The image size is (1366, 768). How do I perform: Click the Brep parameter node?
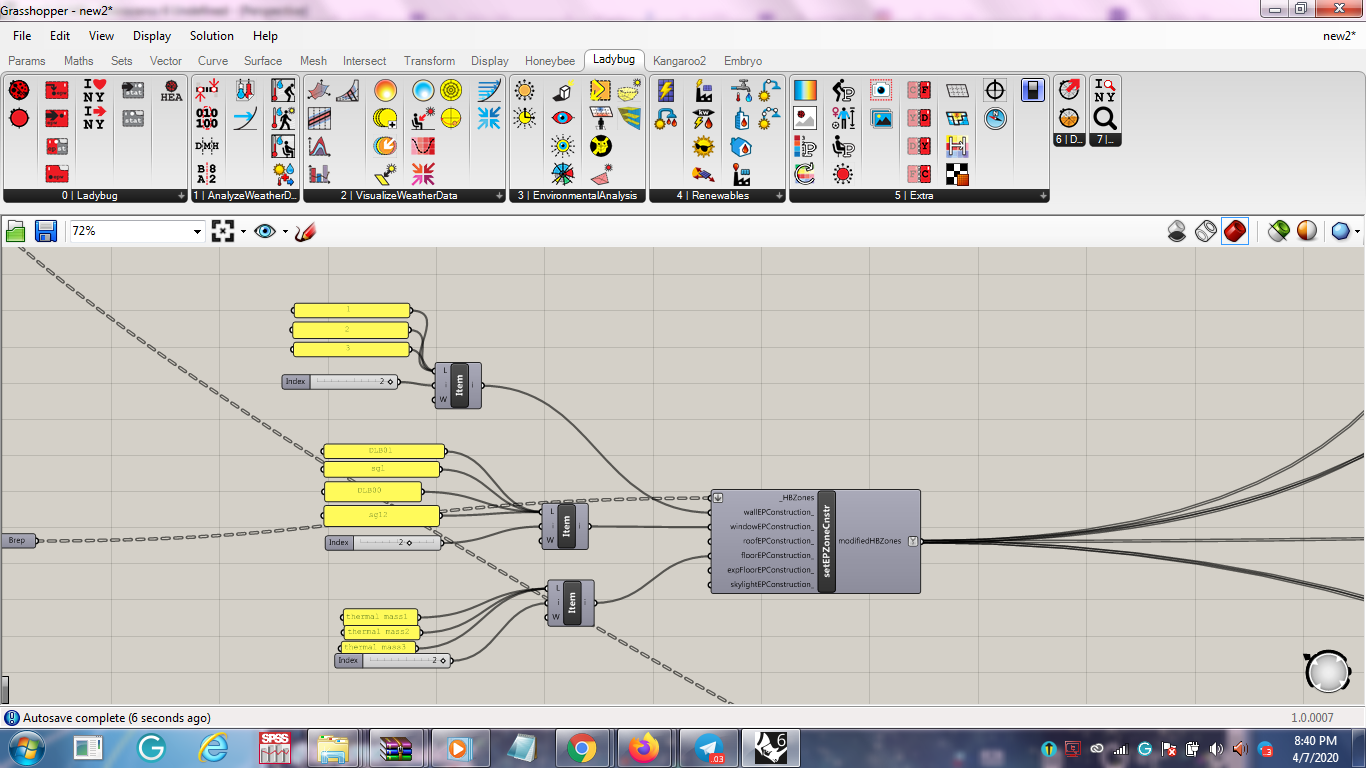coord(18,541)
